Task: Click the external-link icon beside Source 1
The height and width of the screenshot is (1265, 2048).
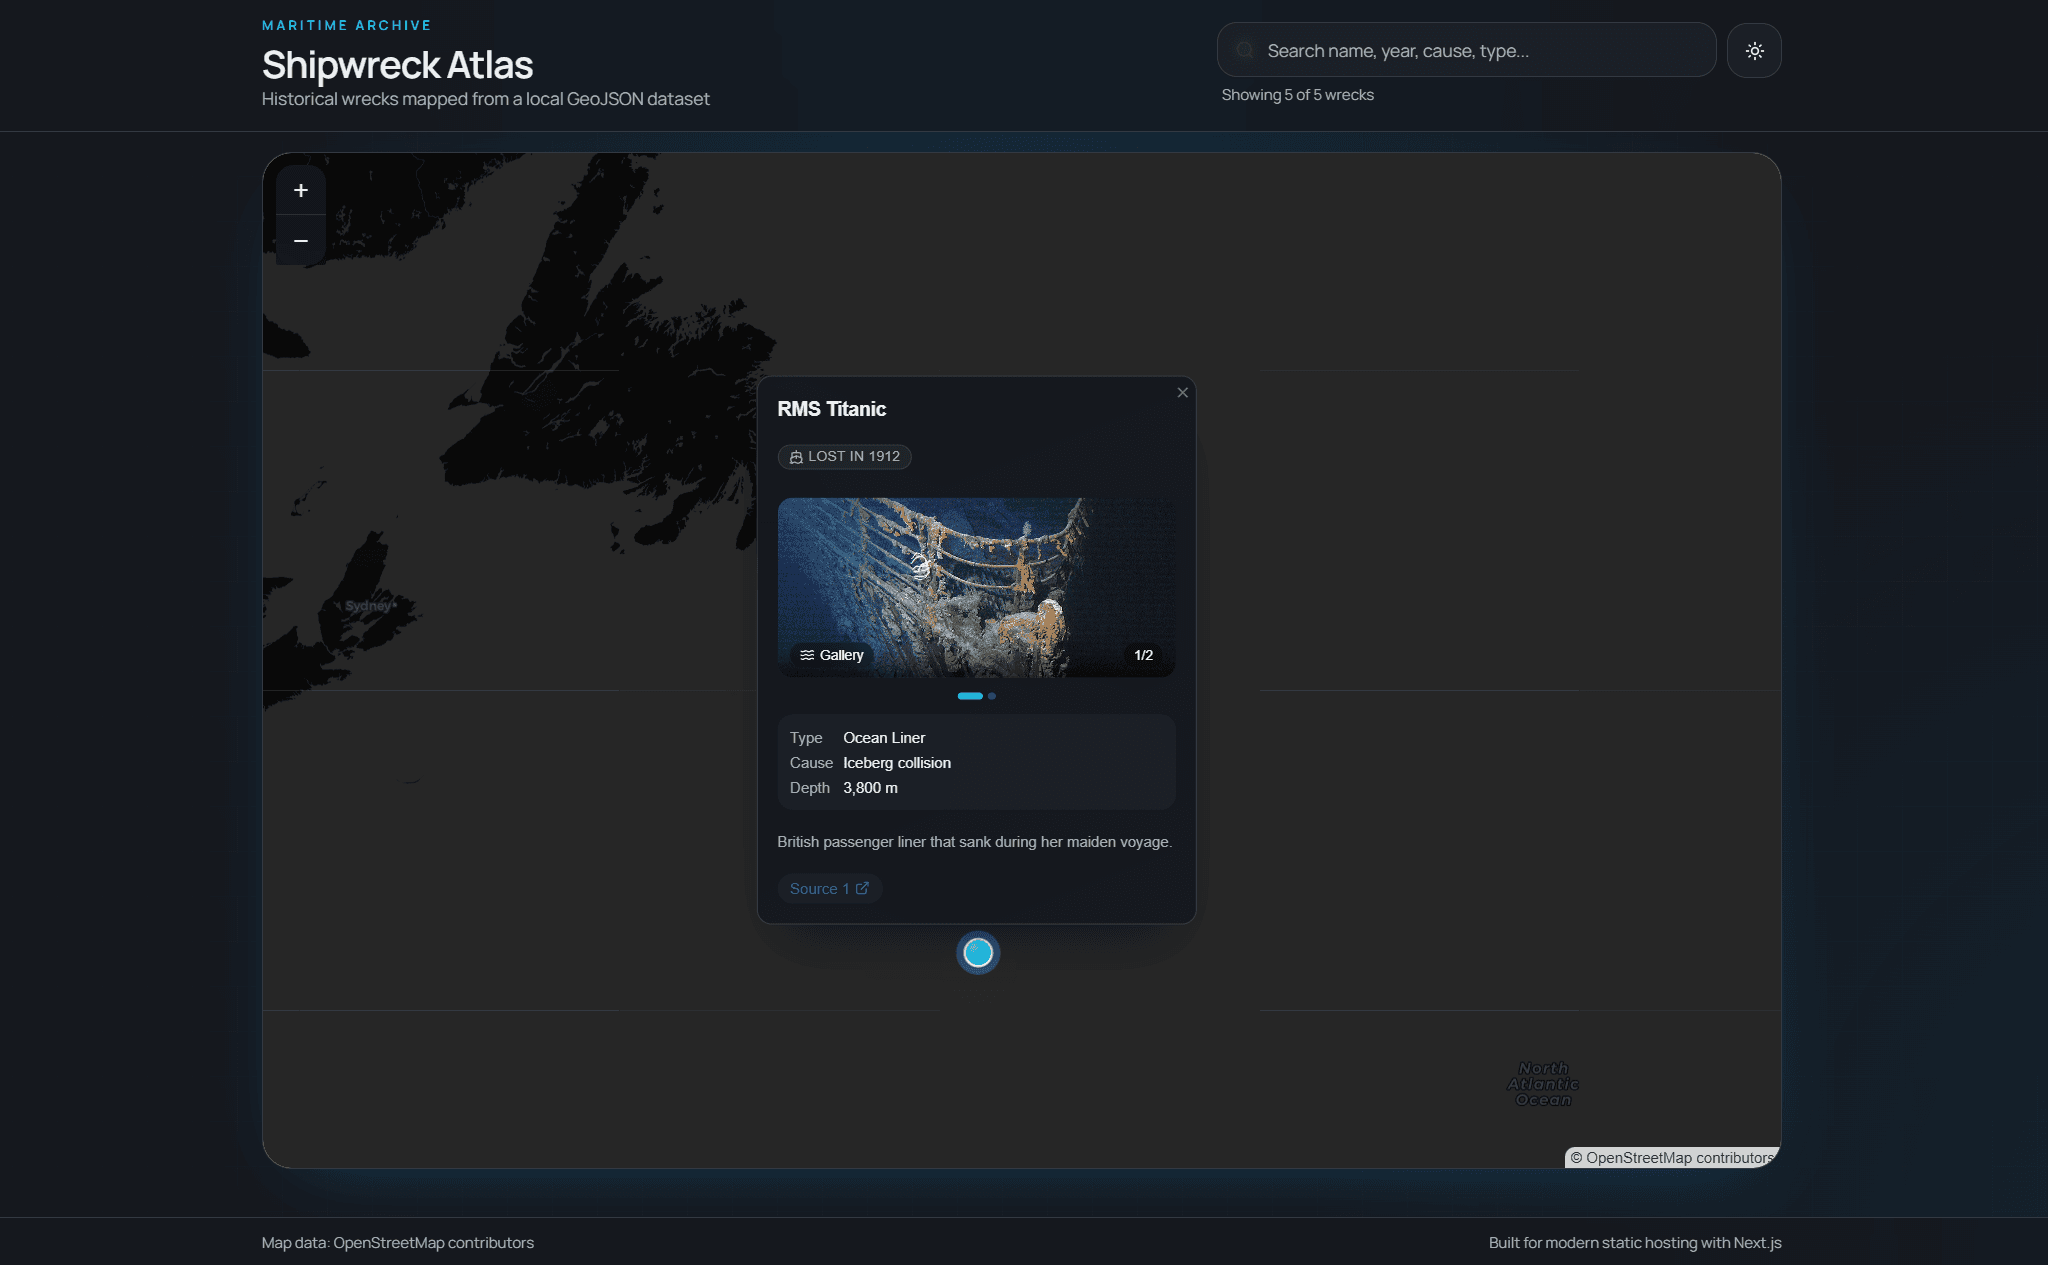Action: point(861,888)
